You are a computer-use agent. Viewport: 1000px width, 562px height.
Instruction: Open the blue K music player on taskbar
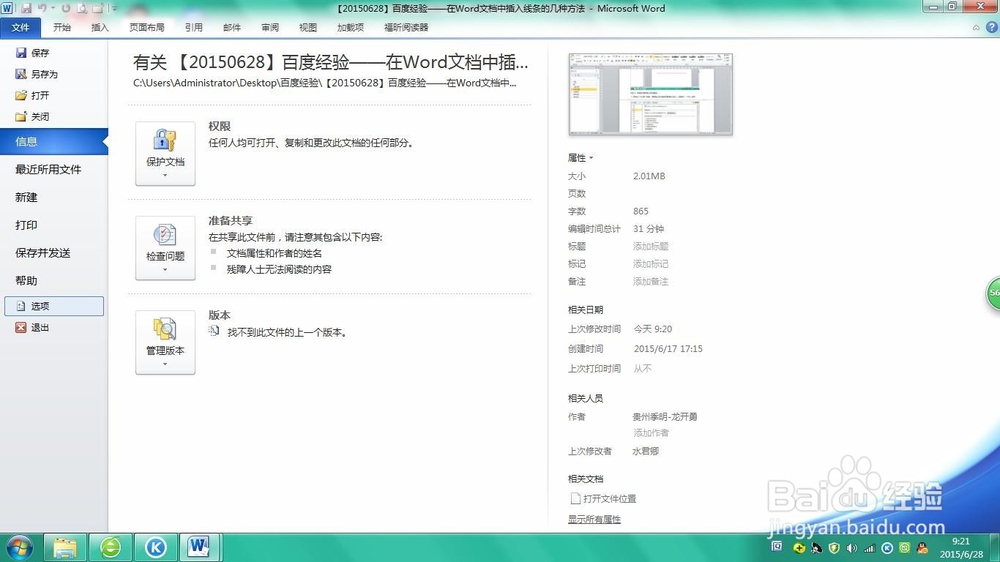coord(156,547)
